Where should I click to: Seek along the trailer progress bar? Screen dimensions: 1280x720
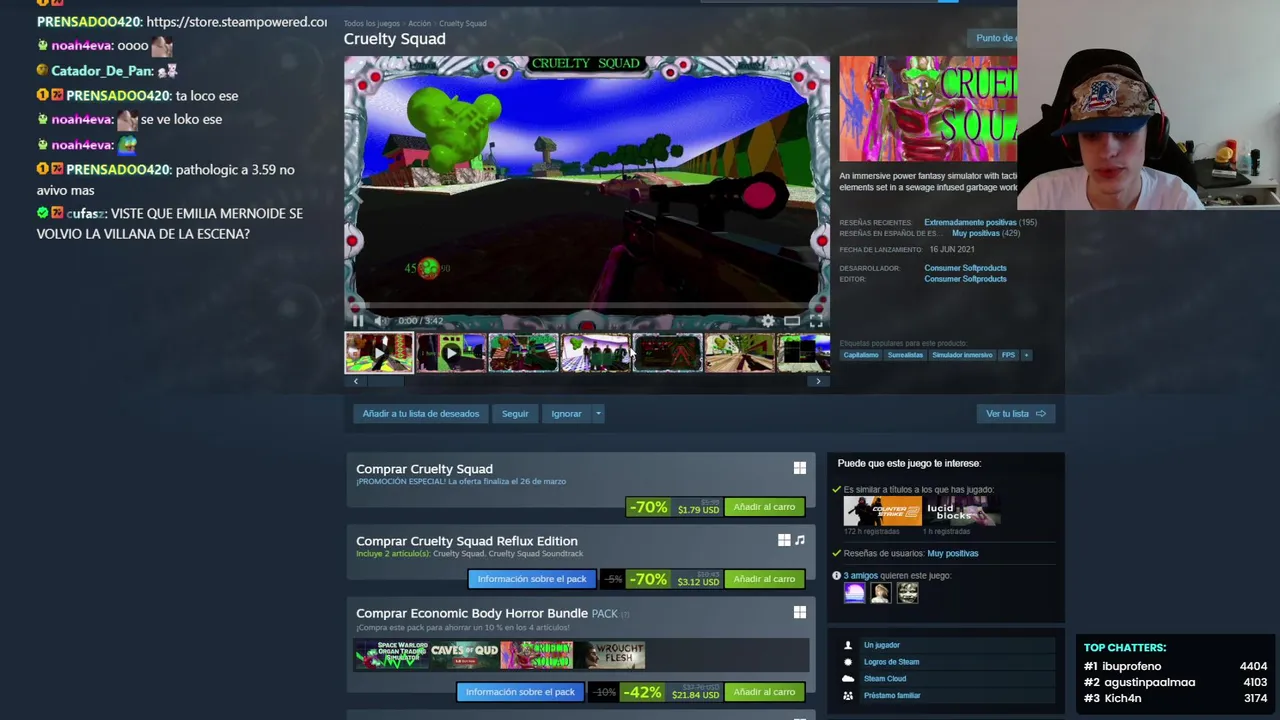click(x=587, y=307)
